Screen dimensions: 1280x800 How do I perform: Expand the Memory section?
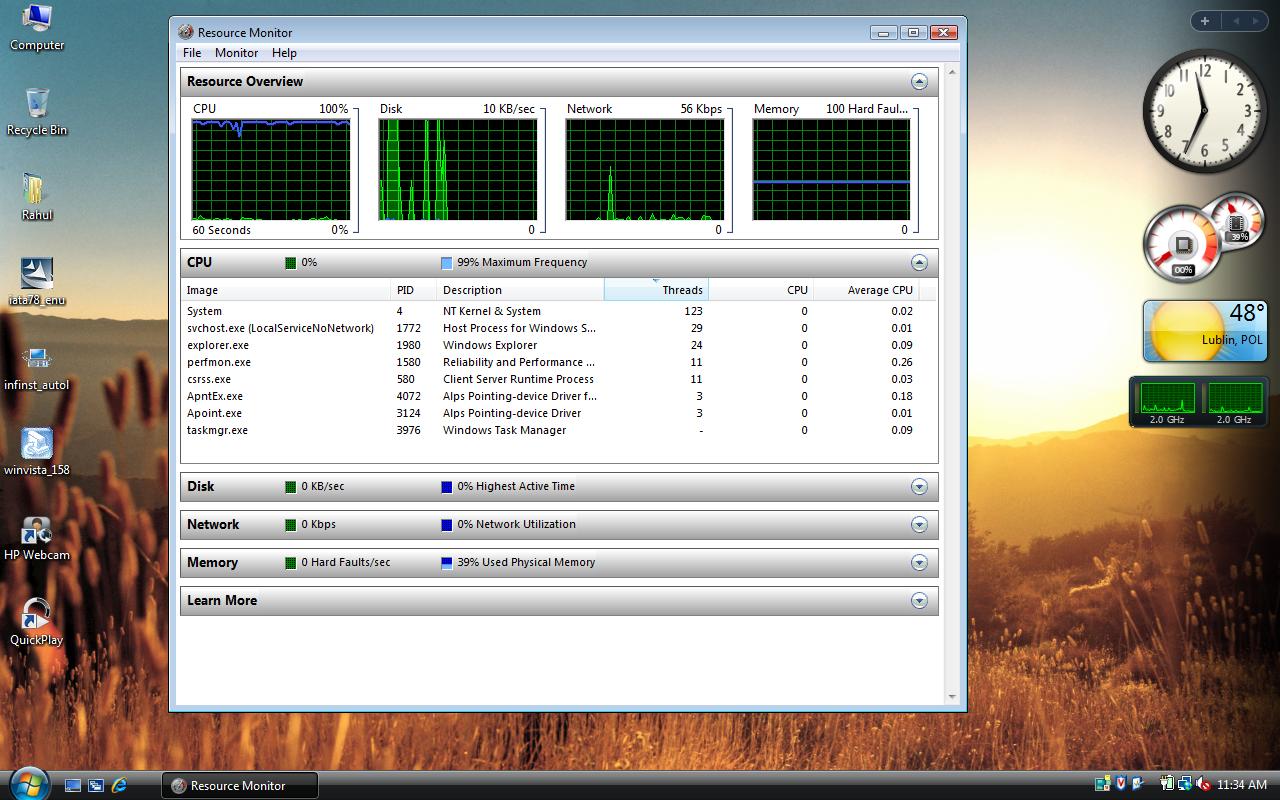919,563
